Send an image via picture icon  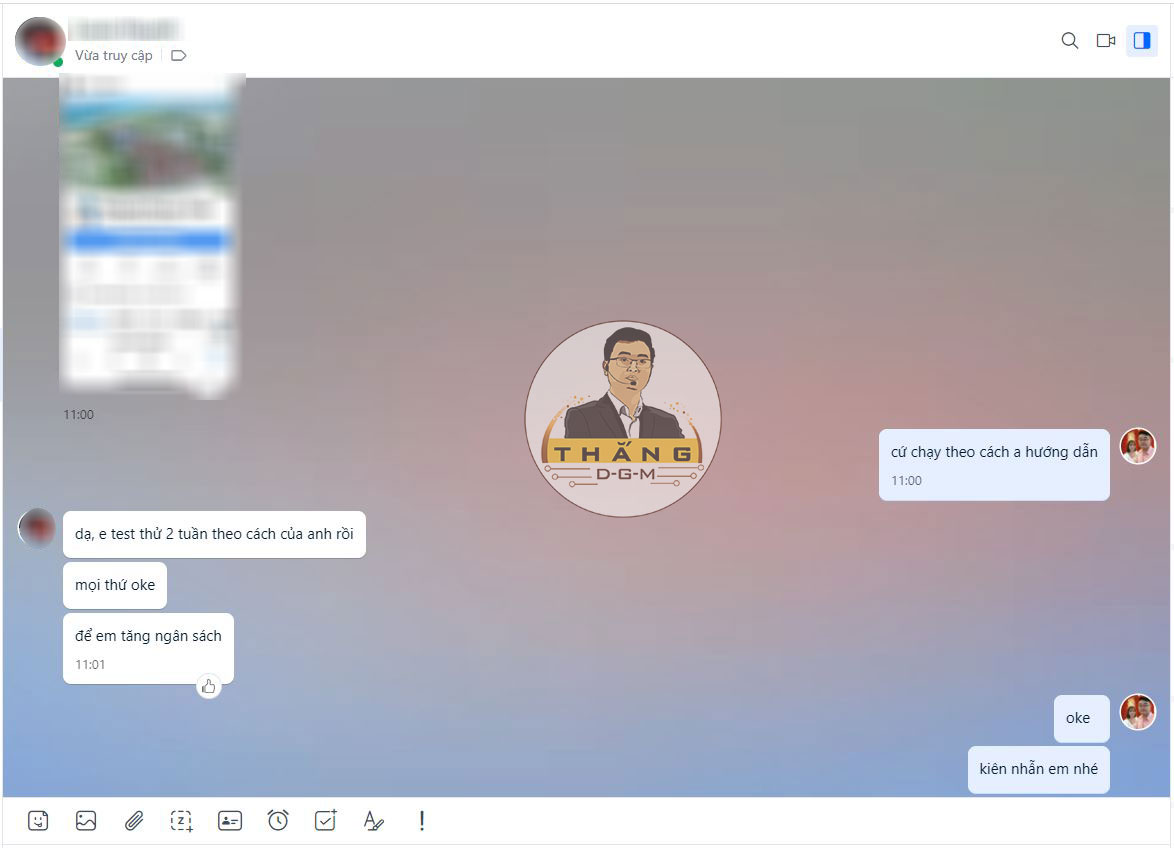tap(86, 821)
